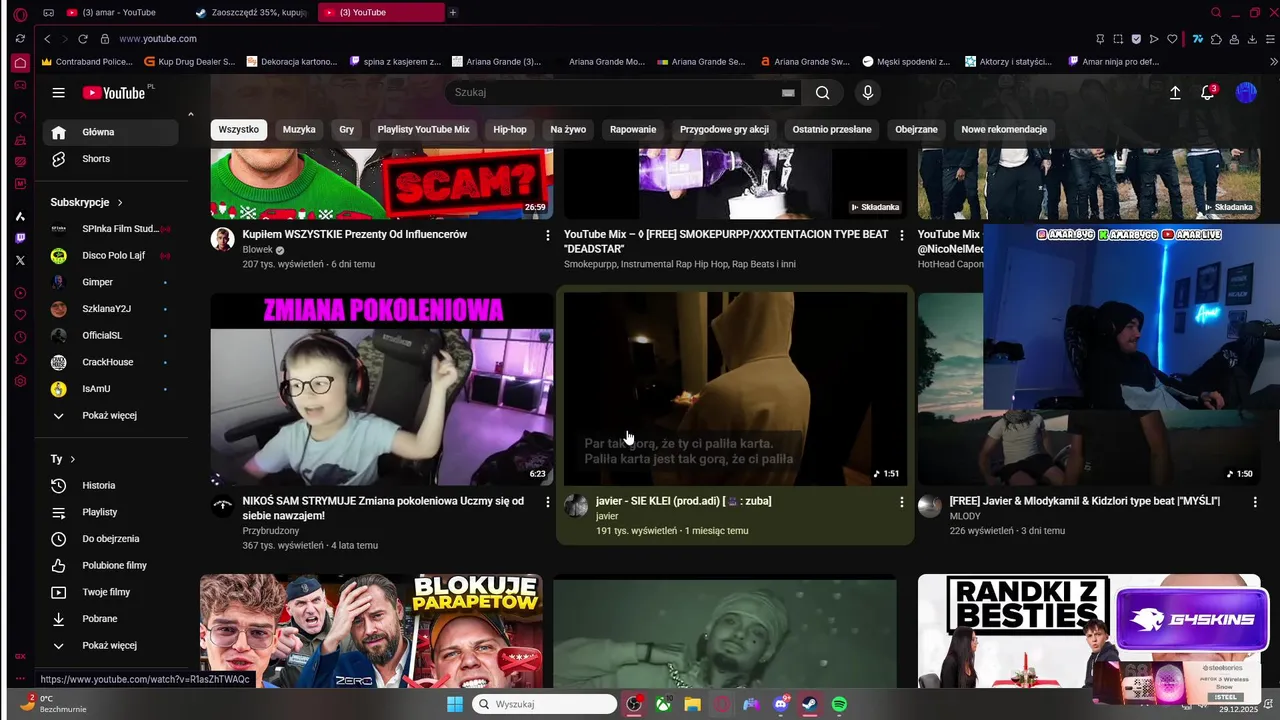1280x720 pixels.
Task: Open the Amar ninja pro def bookmark
Action: (x=1113, y=61)
